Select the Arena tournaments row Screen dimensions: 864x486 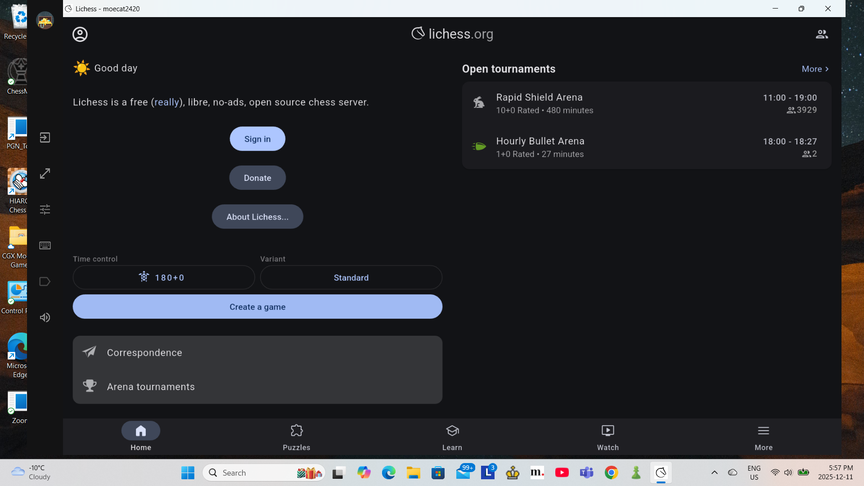click(x=257, y=387)
